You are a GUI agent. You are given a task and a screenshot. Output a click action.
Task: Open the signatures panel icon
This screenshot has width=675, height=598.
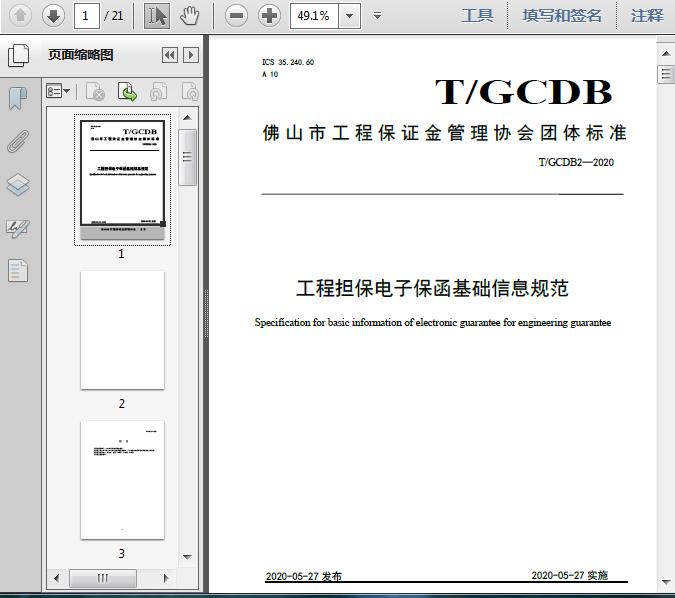(18, 228)
